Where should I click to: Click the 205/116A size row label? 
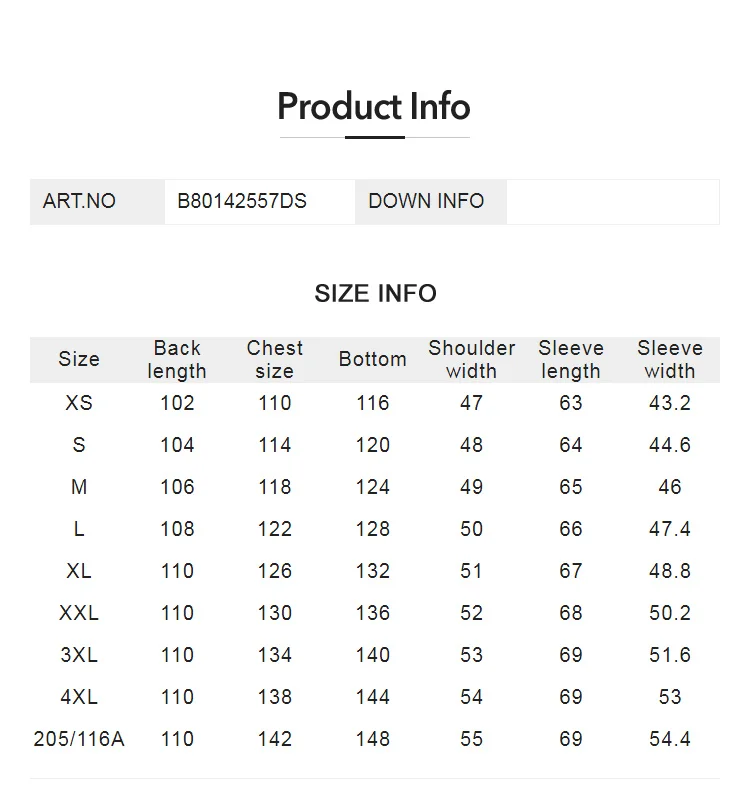pos(79,739)
